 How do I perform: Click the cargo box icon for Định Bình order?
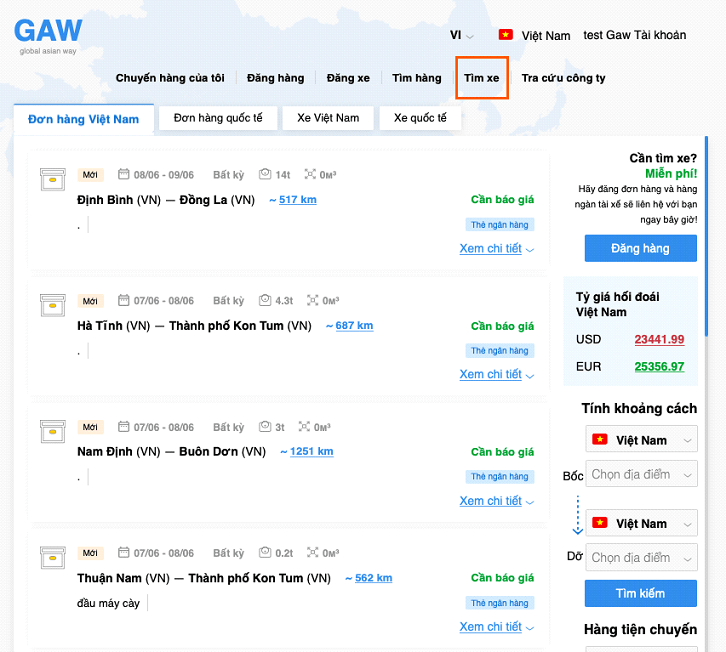(52, 180)
